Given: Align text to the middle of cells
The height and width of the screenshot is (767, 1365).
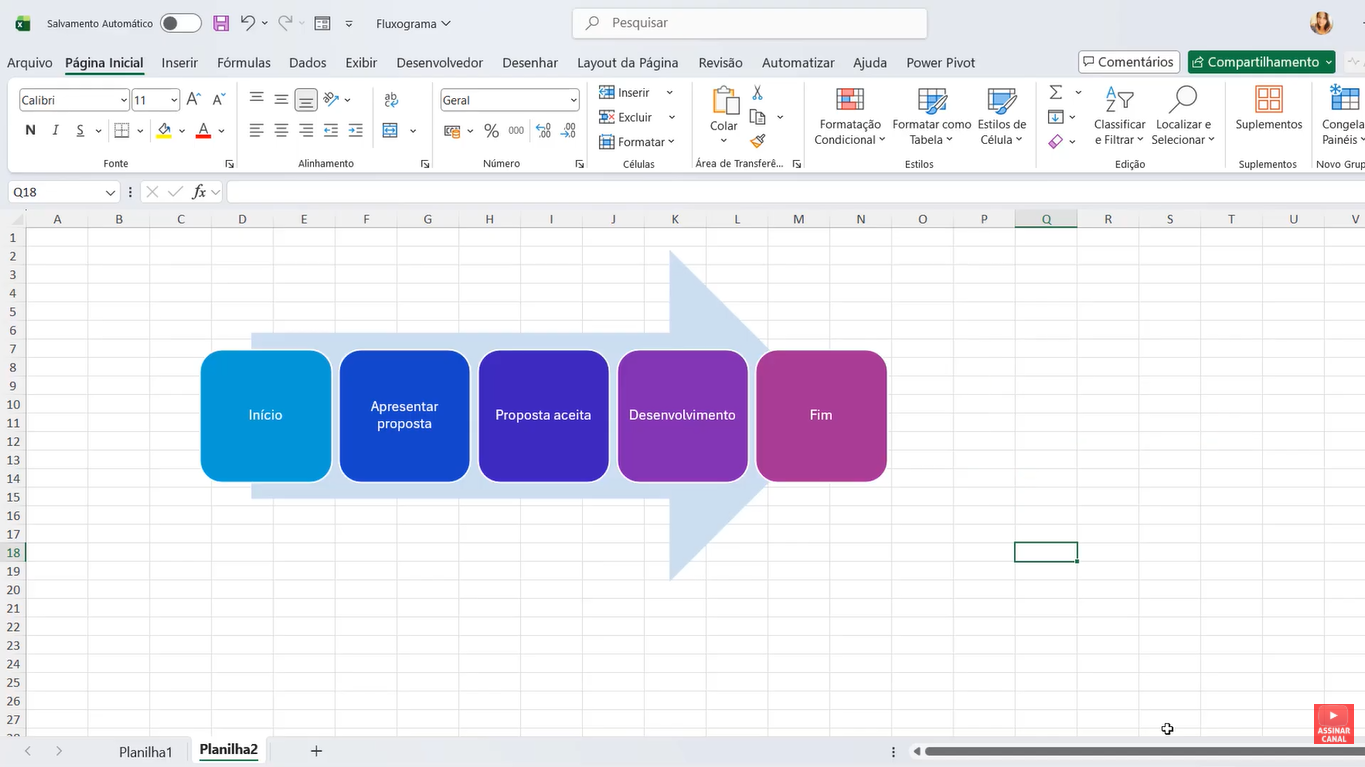Looking at the screenshot, I should pyautogui.click(x=281, y=99).
